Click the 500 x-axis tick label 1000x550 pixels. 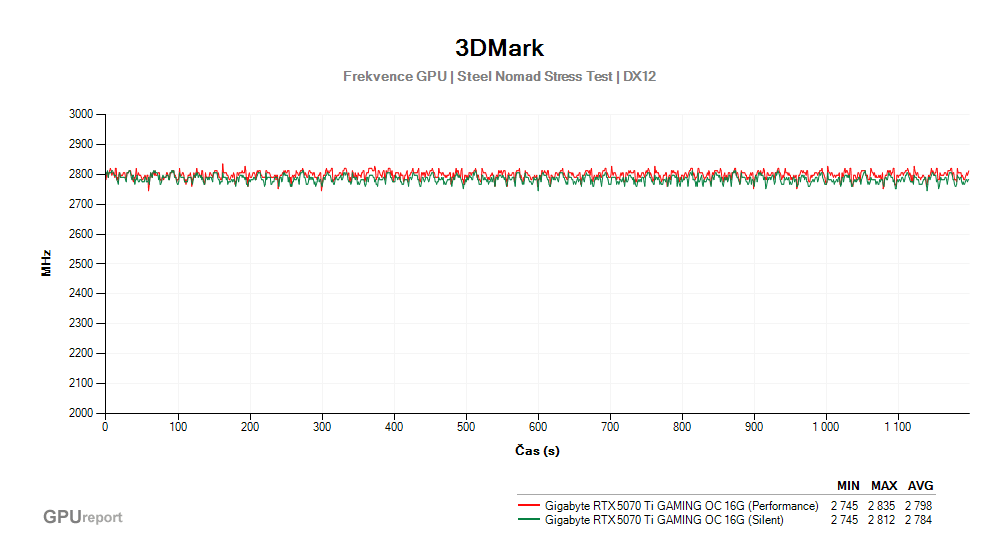point(466,427)
